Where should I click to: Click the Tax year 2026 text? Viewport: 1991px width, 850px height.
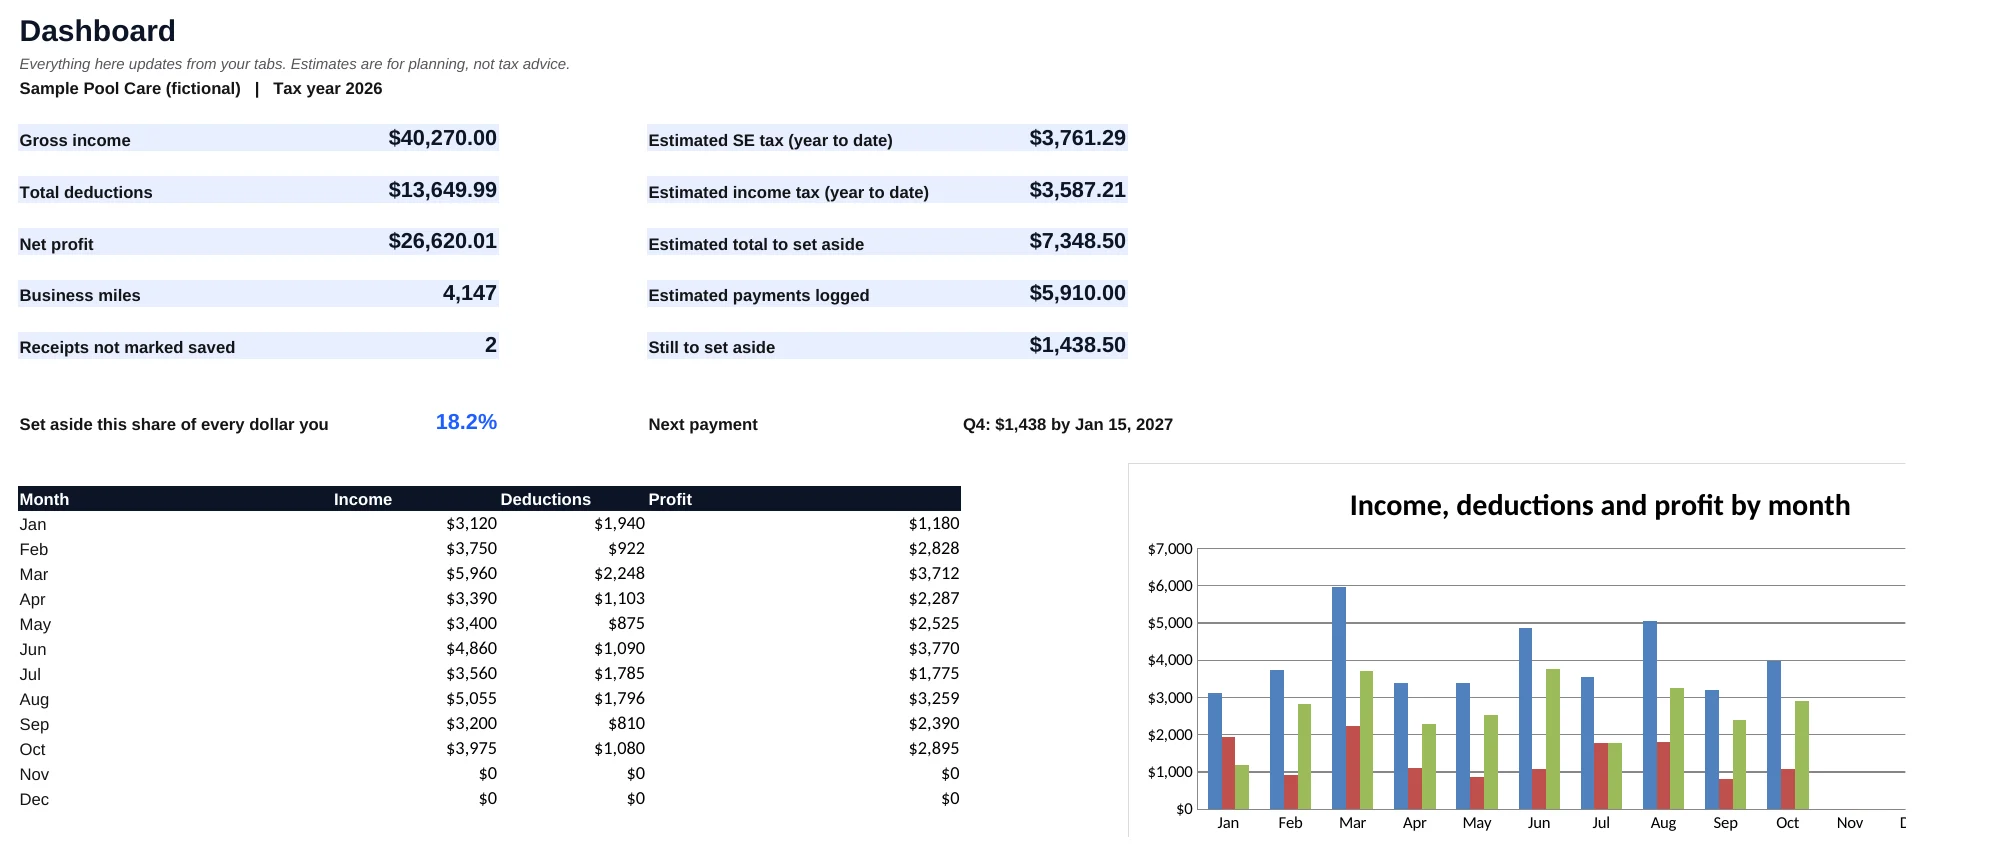point(327,88)
